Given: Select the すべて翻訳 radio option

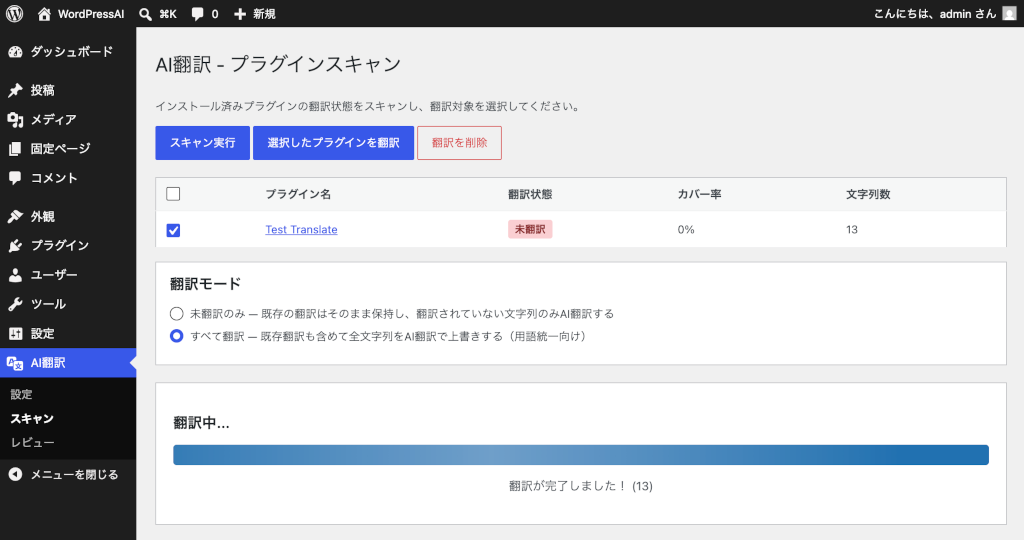Looking at the screenshot, I should [176, 336].
